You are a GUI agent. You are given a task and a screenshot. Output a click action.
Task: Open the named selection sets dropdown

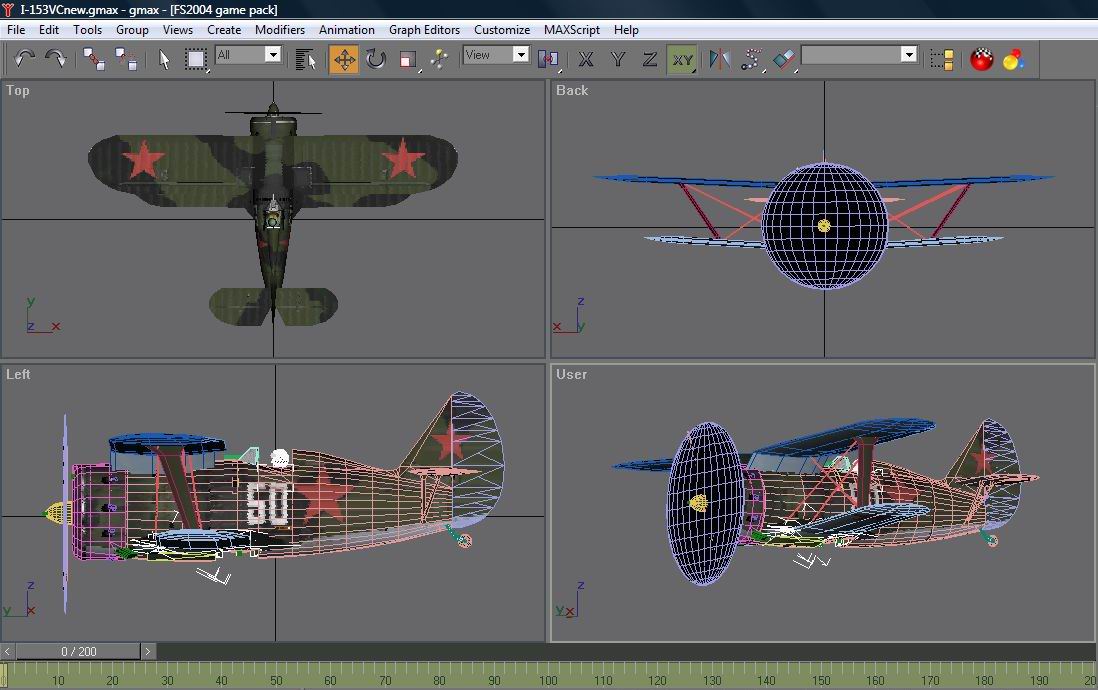[908, 55]
